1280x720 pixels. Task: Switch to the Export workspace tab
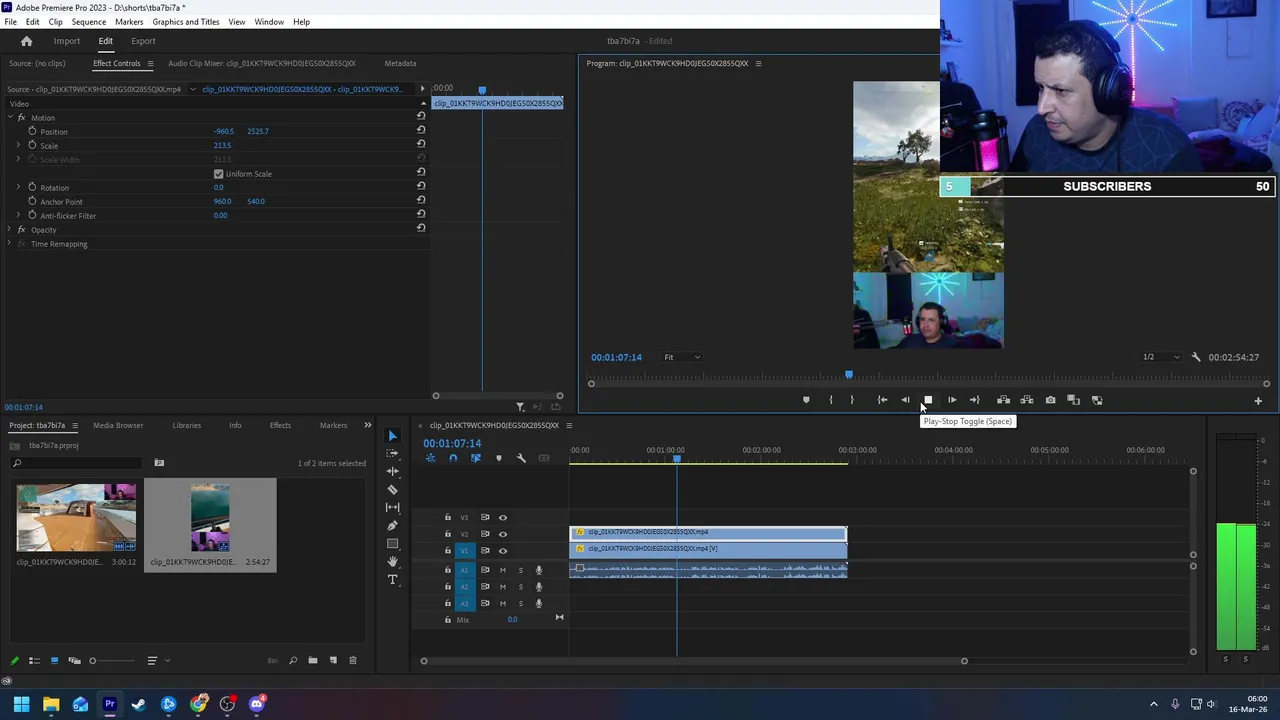pyautogui.click(x=143, y=41)
